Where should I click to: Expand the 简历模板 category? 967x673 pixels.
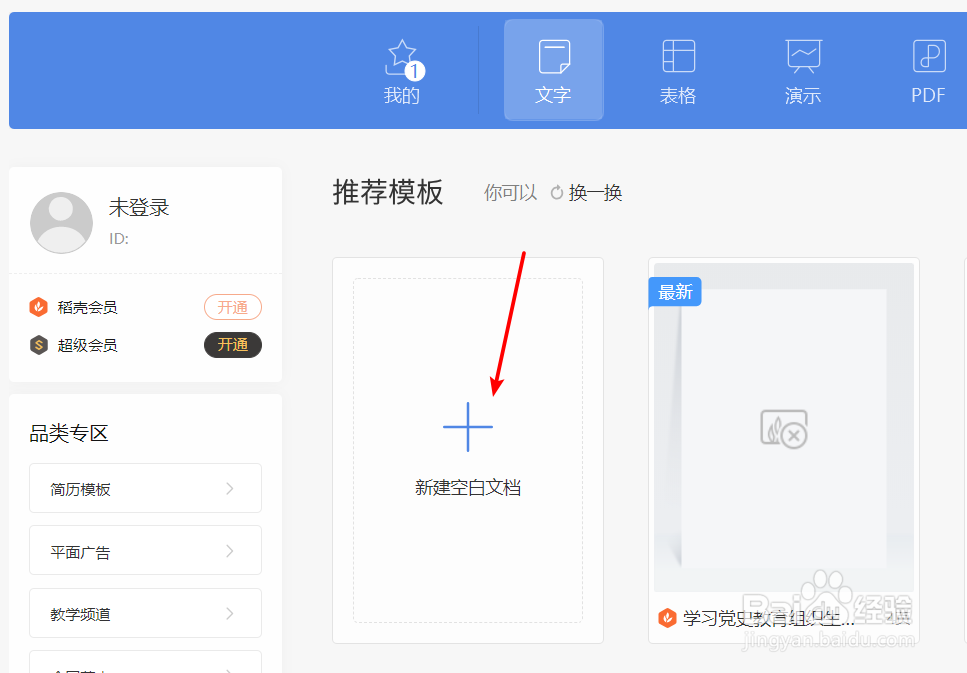(145, 488)
